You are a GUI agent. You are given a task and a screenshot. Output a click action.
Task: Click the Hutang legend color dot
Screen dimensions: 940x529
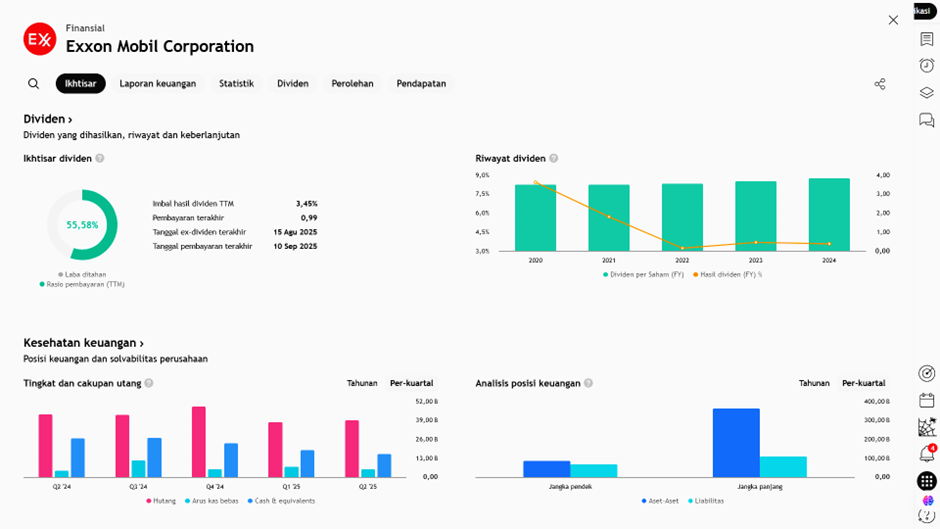click(149, 500)
